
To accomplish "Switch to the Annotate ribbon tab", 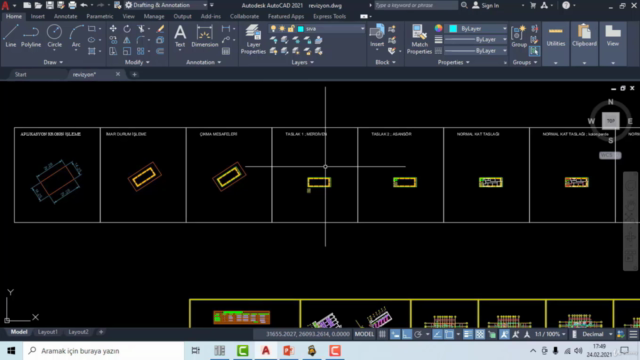I will 65,16.
